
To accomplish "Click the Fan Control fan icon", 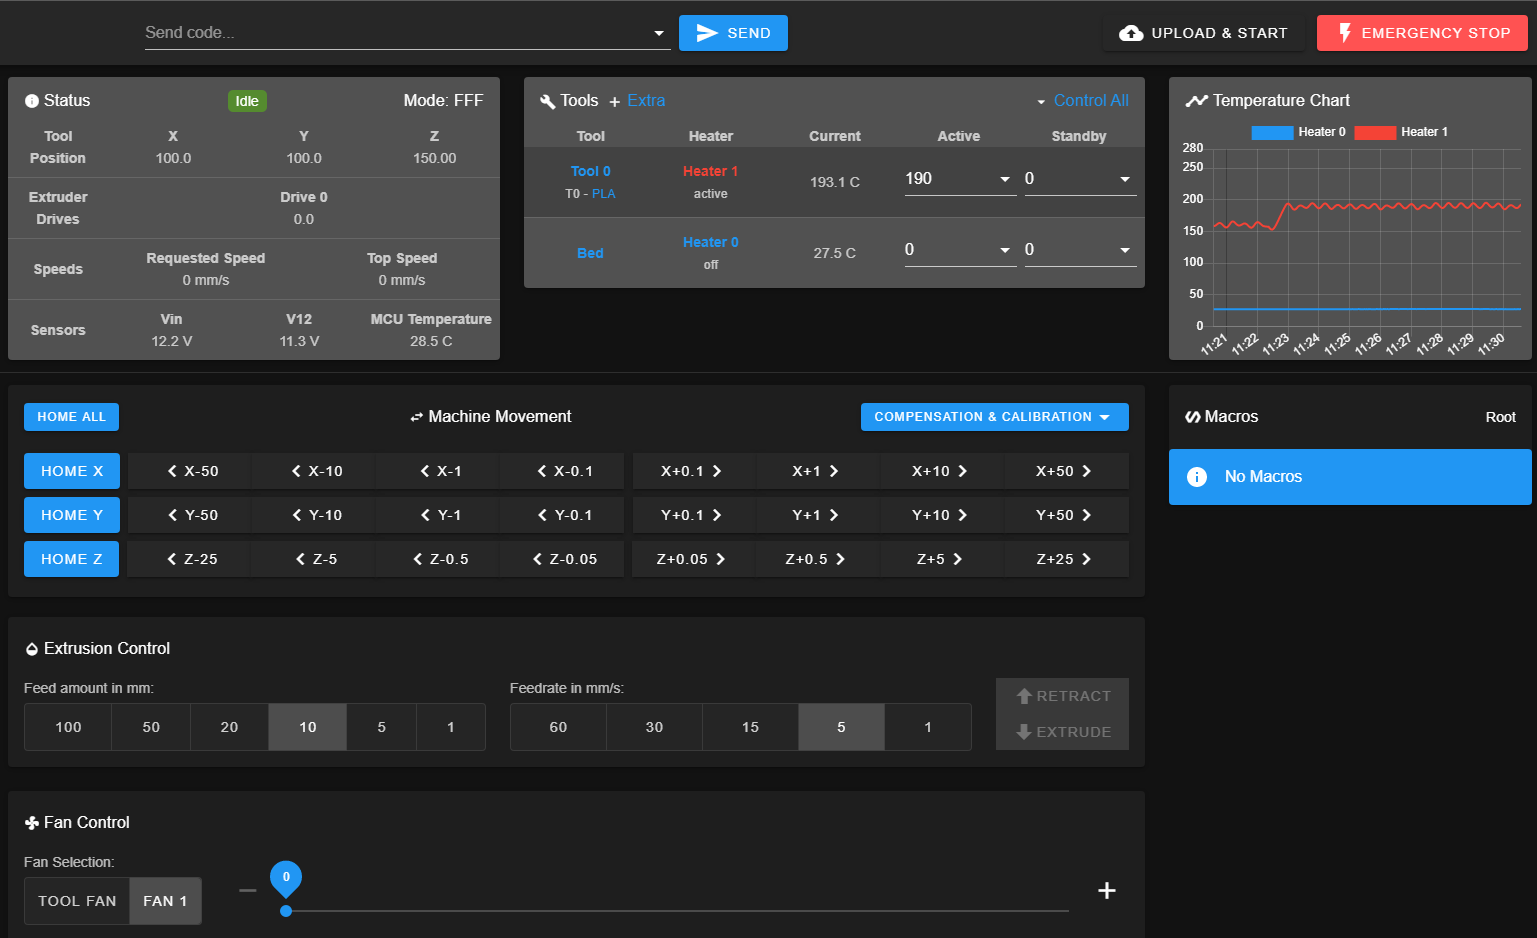I will coord(32,823).
